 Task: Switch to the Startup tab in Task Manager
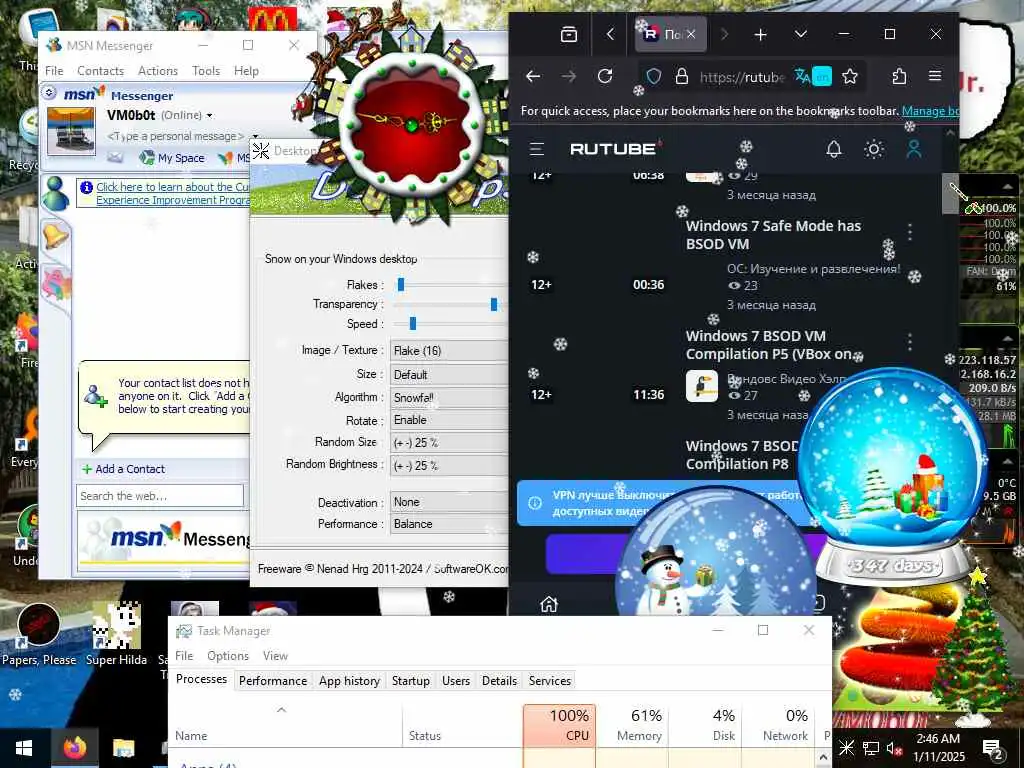(x=411, y=680)
